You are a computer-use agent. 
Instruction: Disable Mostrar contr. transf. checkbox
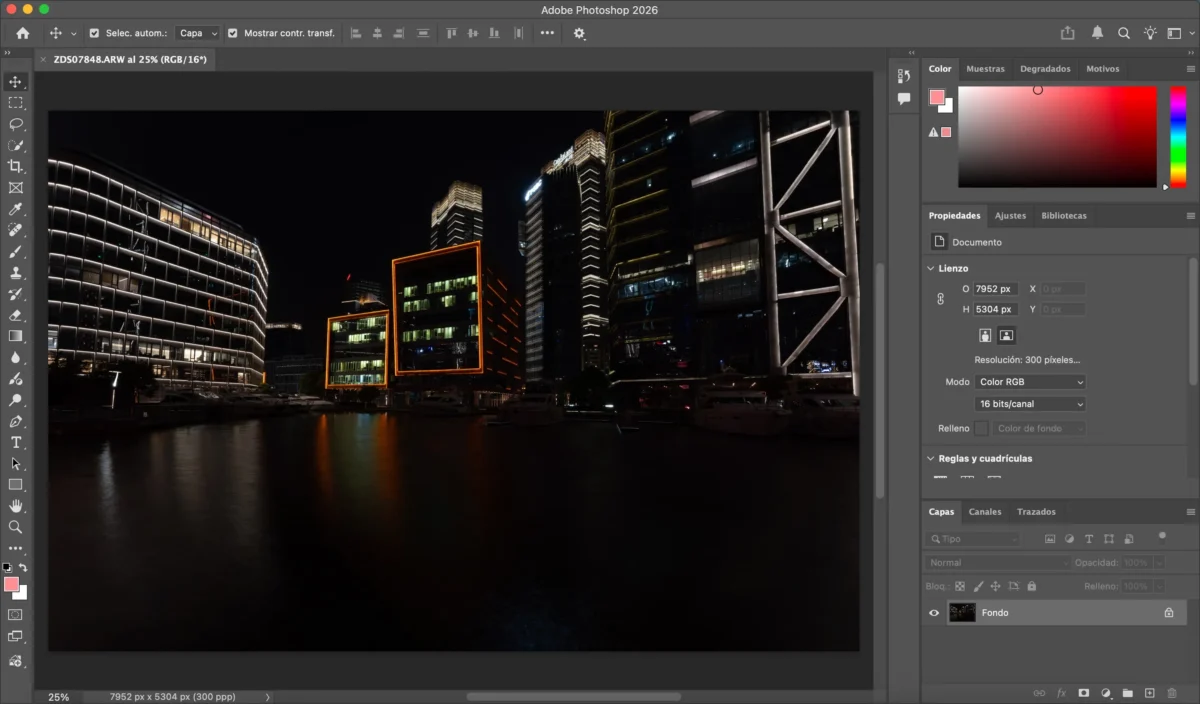coord(233,33)
